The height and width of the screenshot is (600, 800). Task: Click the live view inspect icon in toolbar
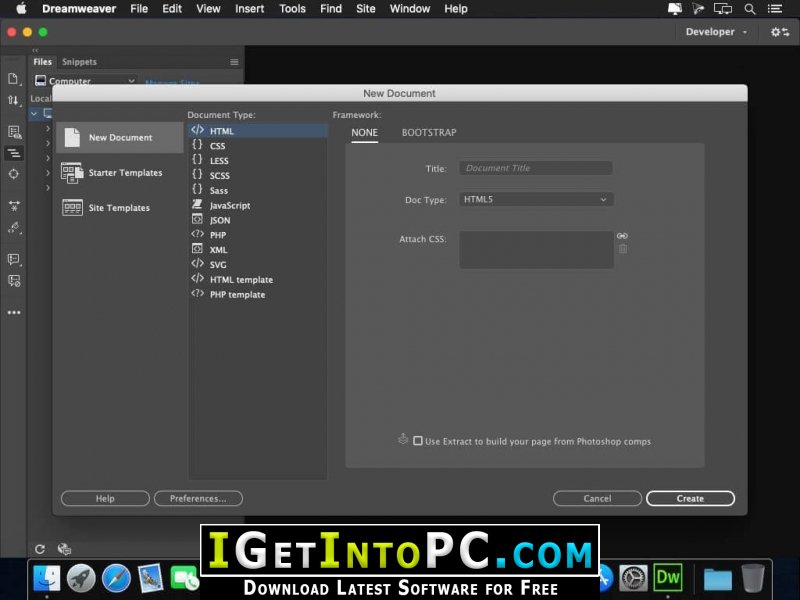click(x=14, y=132)
